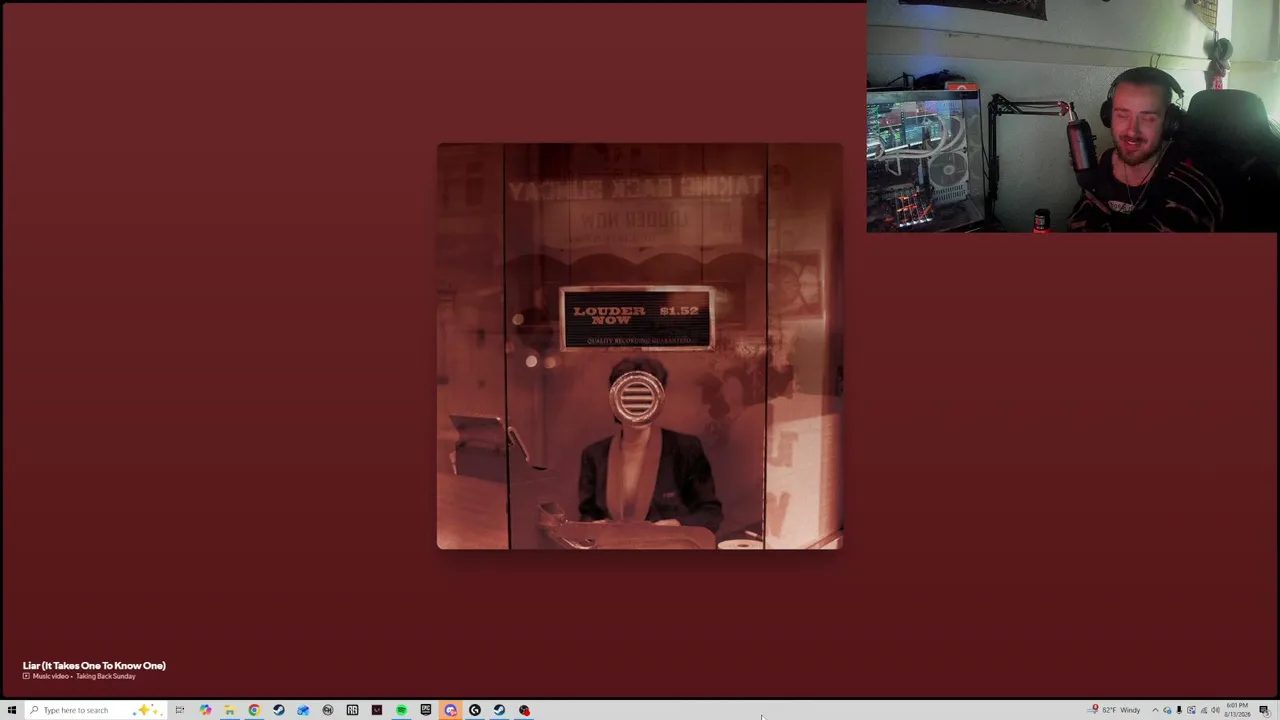The image size is (1280, 720).
Task: Open the microphone tray icon
Action: [x=1179, y=710]
